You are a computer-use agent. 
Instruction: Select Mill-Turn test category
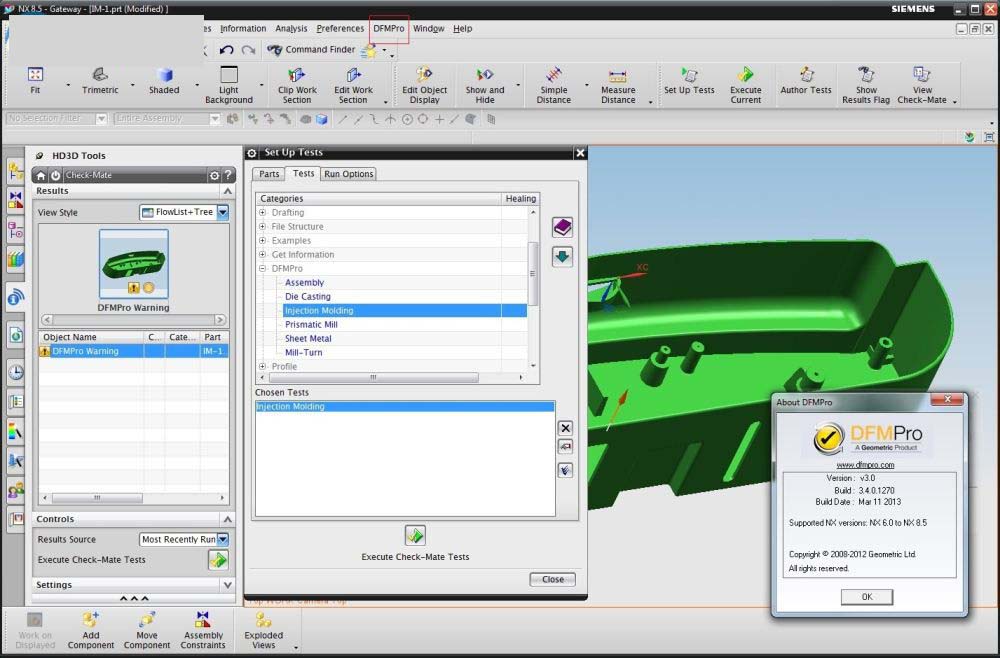[x=304, y=353]
